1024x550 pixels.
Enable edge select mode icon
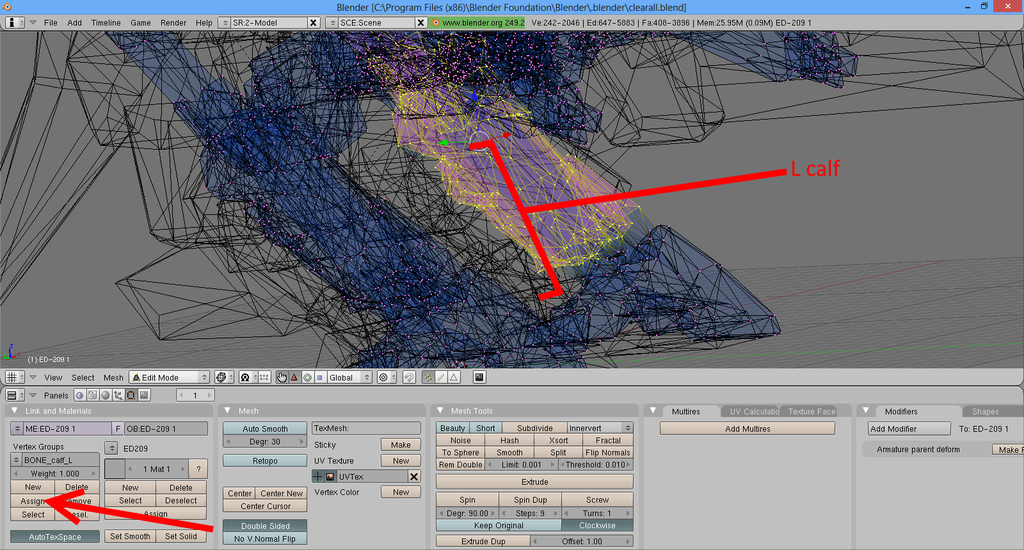tap(441, 378)
